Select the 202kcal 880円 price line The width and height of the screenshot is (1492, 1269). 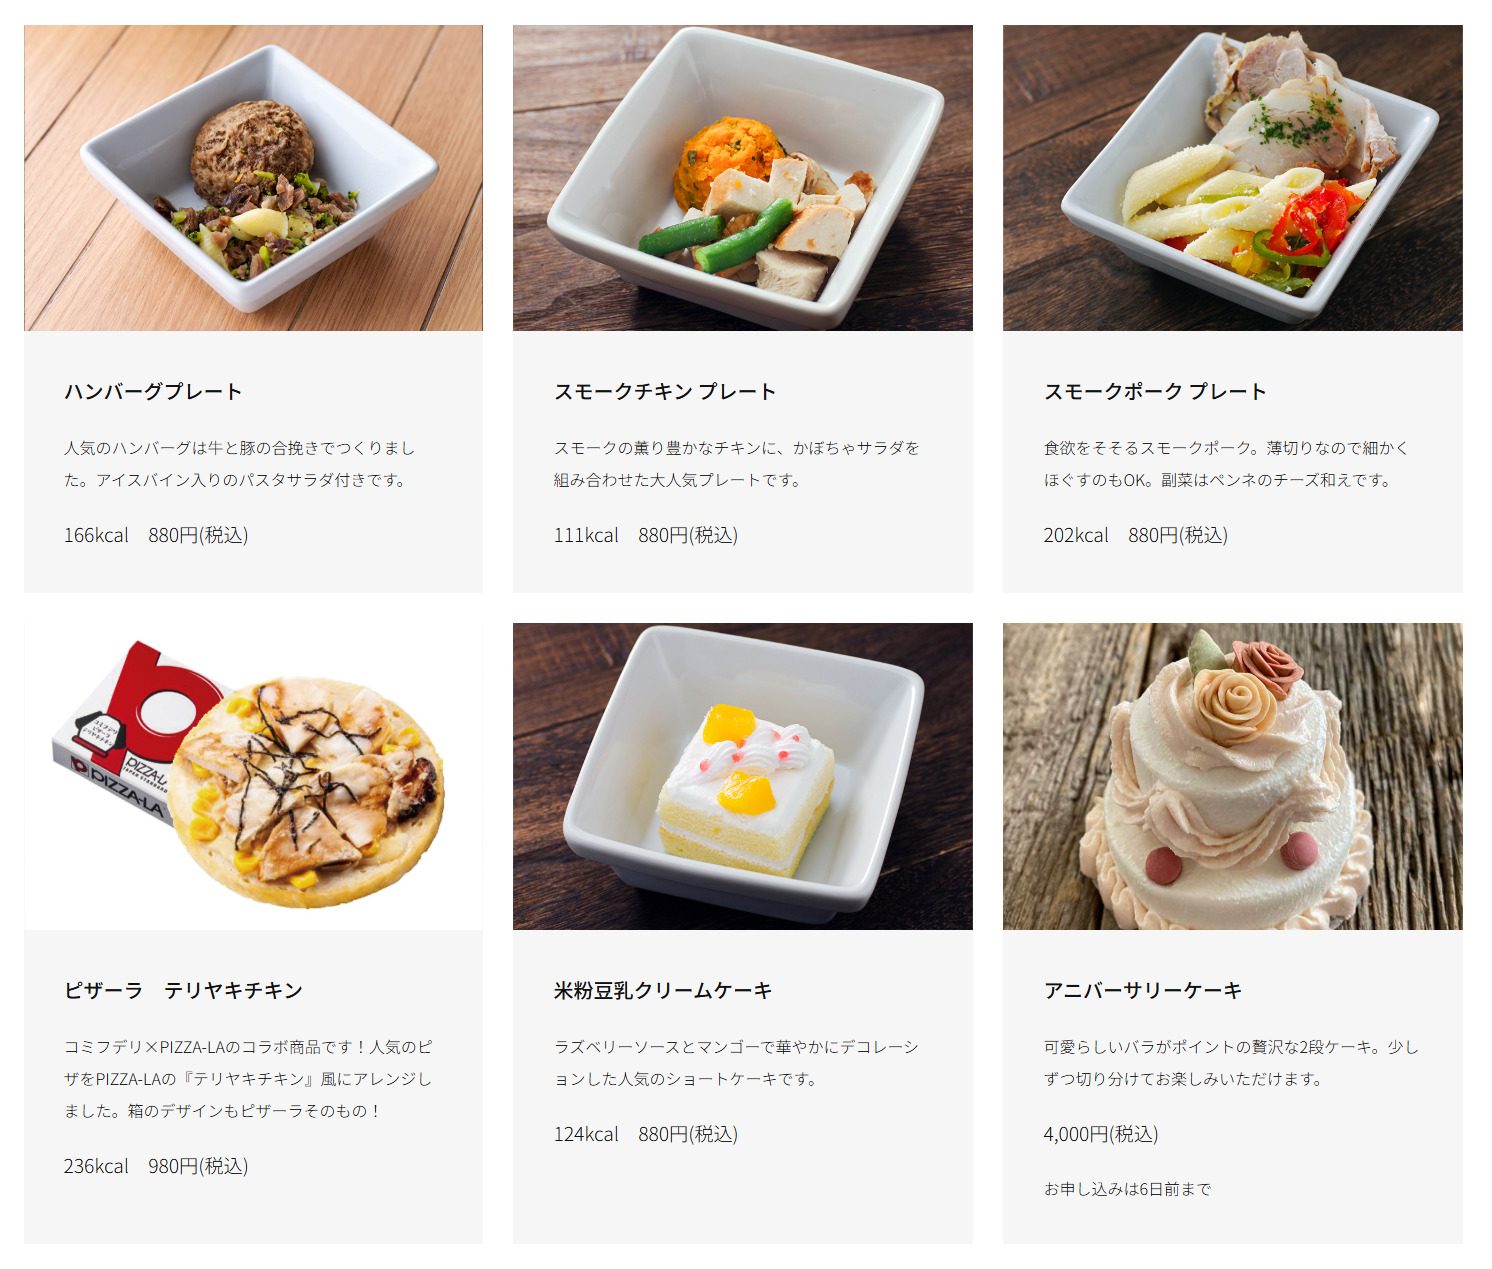[x=1136, y=535]
